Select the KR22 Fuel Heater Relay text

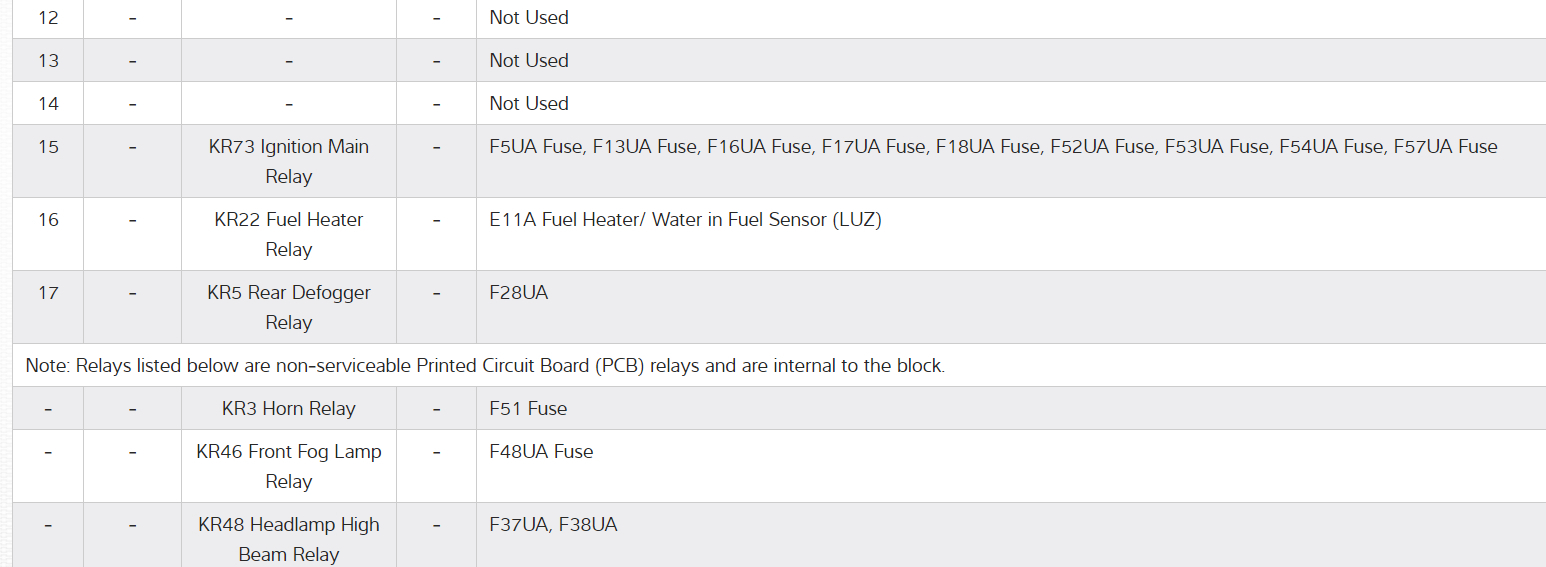288,234
